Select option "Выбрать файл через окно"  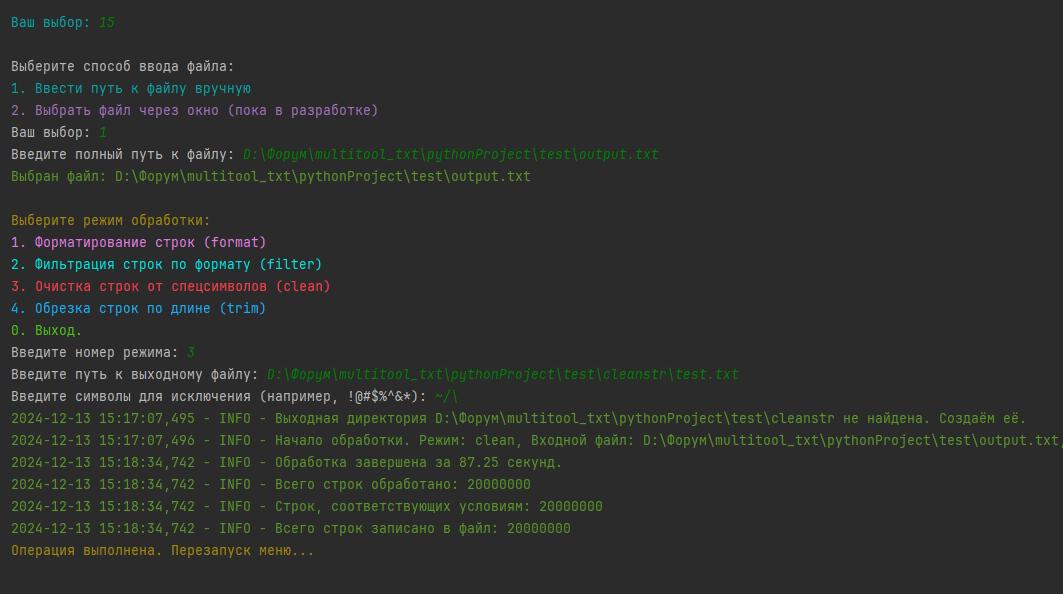[195, 110]
